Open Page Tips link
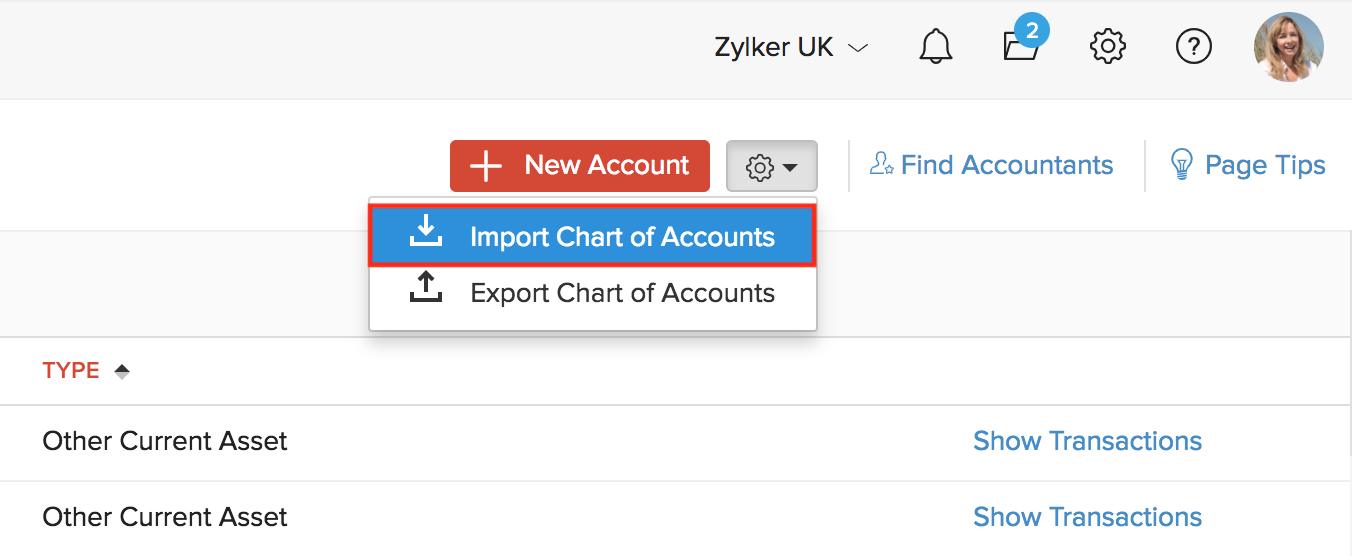The image size is (1352, 556). coord(1265,165)
